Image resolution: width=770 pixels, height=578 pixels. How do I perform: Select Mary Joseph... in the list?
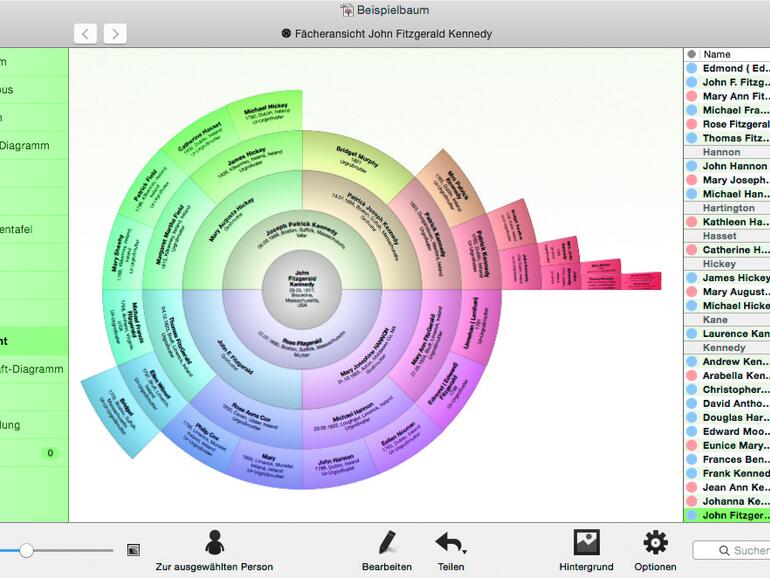pos(727,180)
